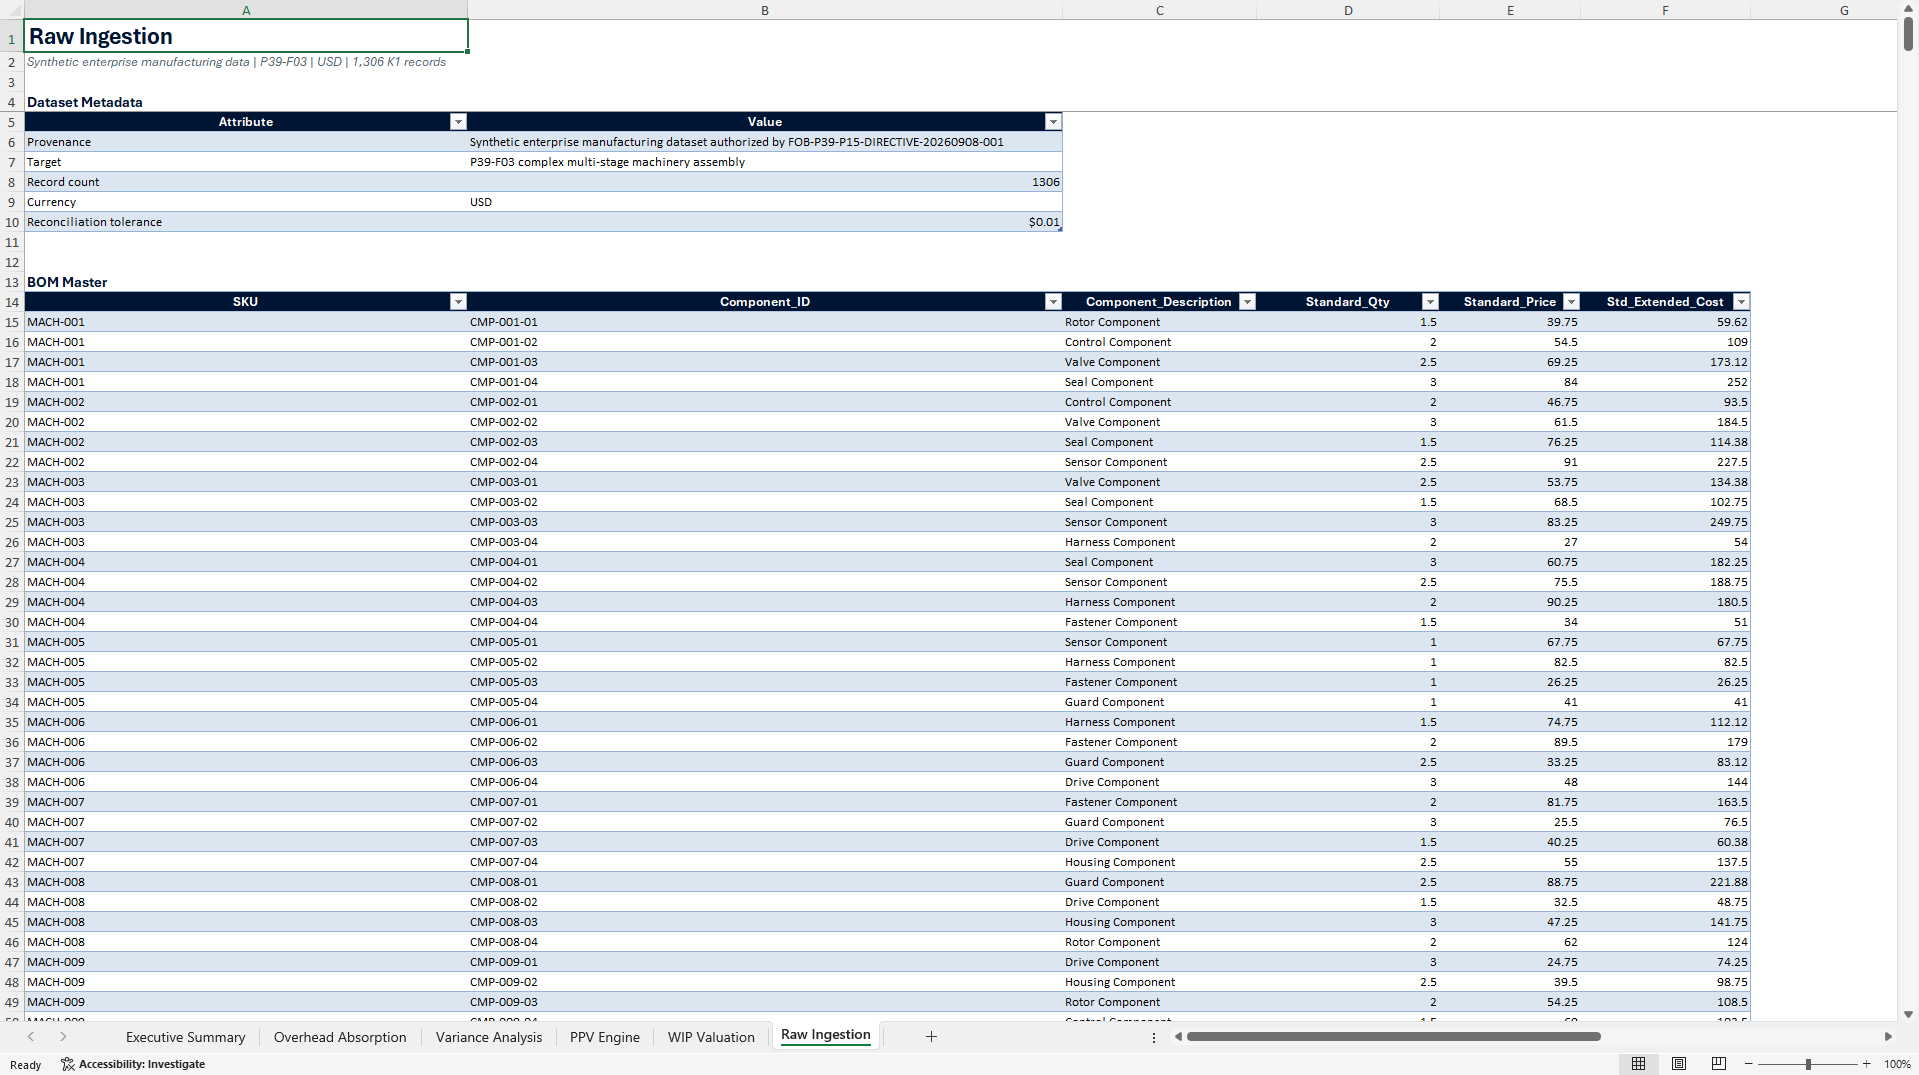Open the WIP Valuation sheet tab
This screenshot has height=1075, width=1919.
tap(711, 1037)
